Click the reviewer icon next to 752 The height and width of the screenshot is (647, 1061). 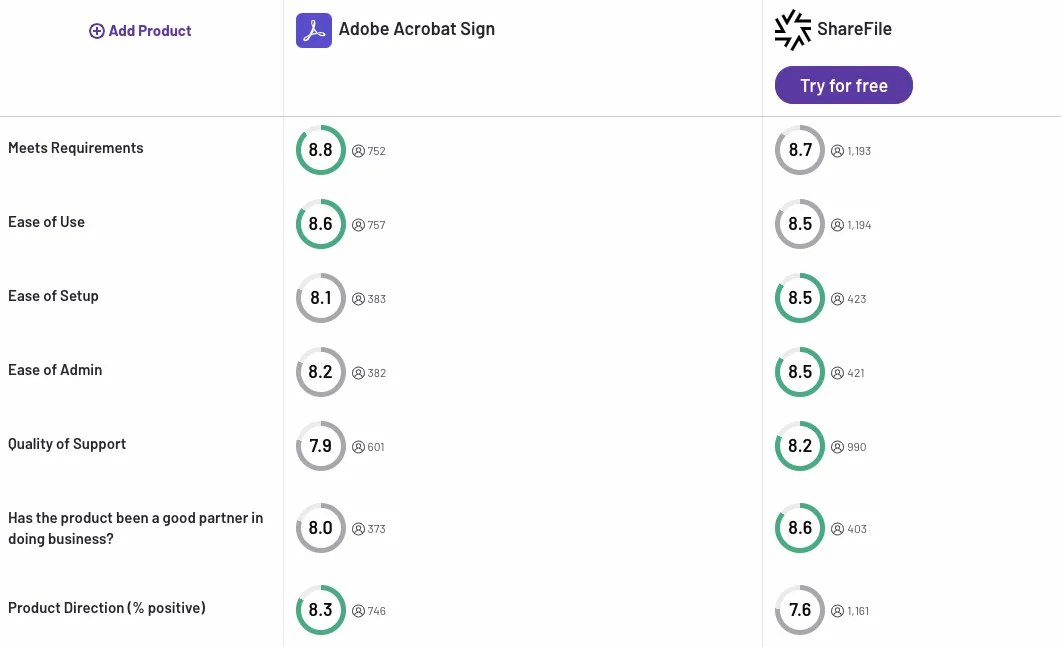pyautogui.click(x=358, y=150)
